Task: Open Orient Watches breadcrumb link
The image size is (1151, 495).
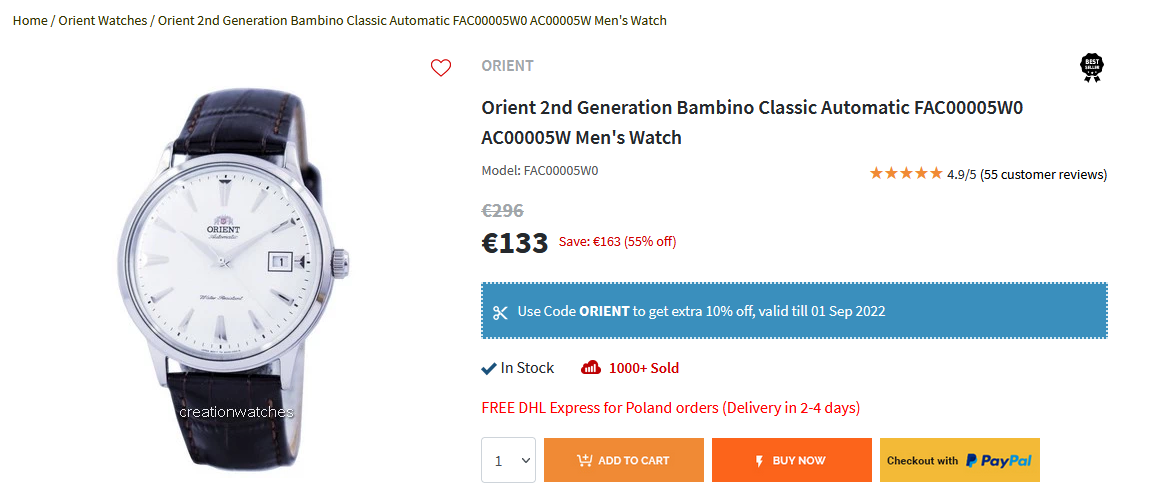Action: (102, 20)
